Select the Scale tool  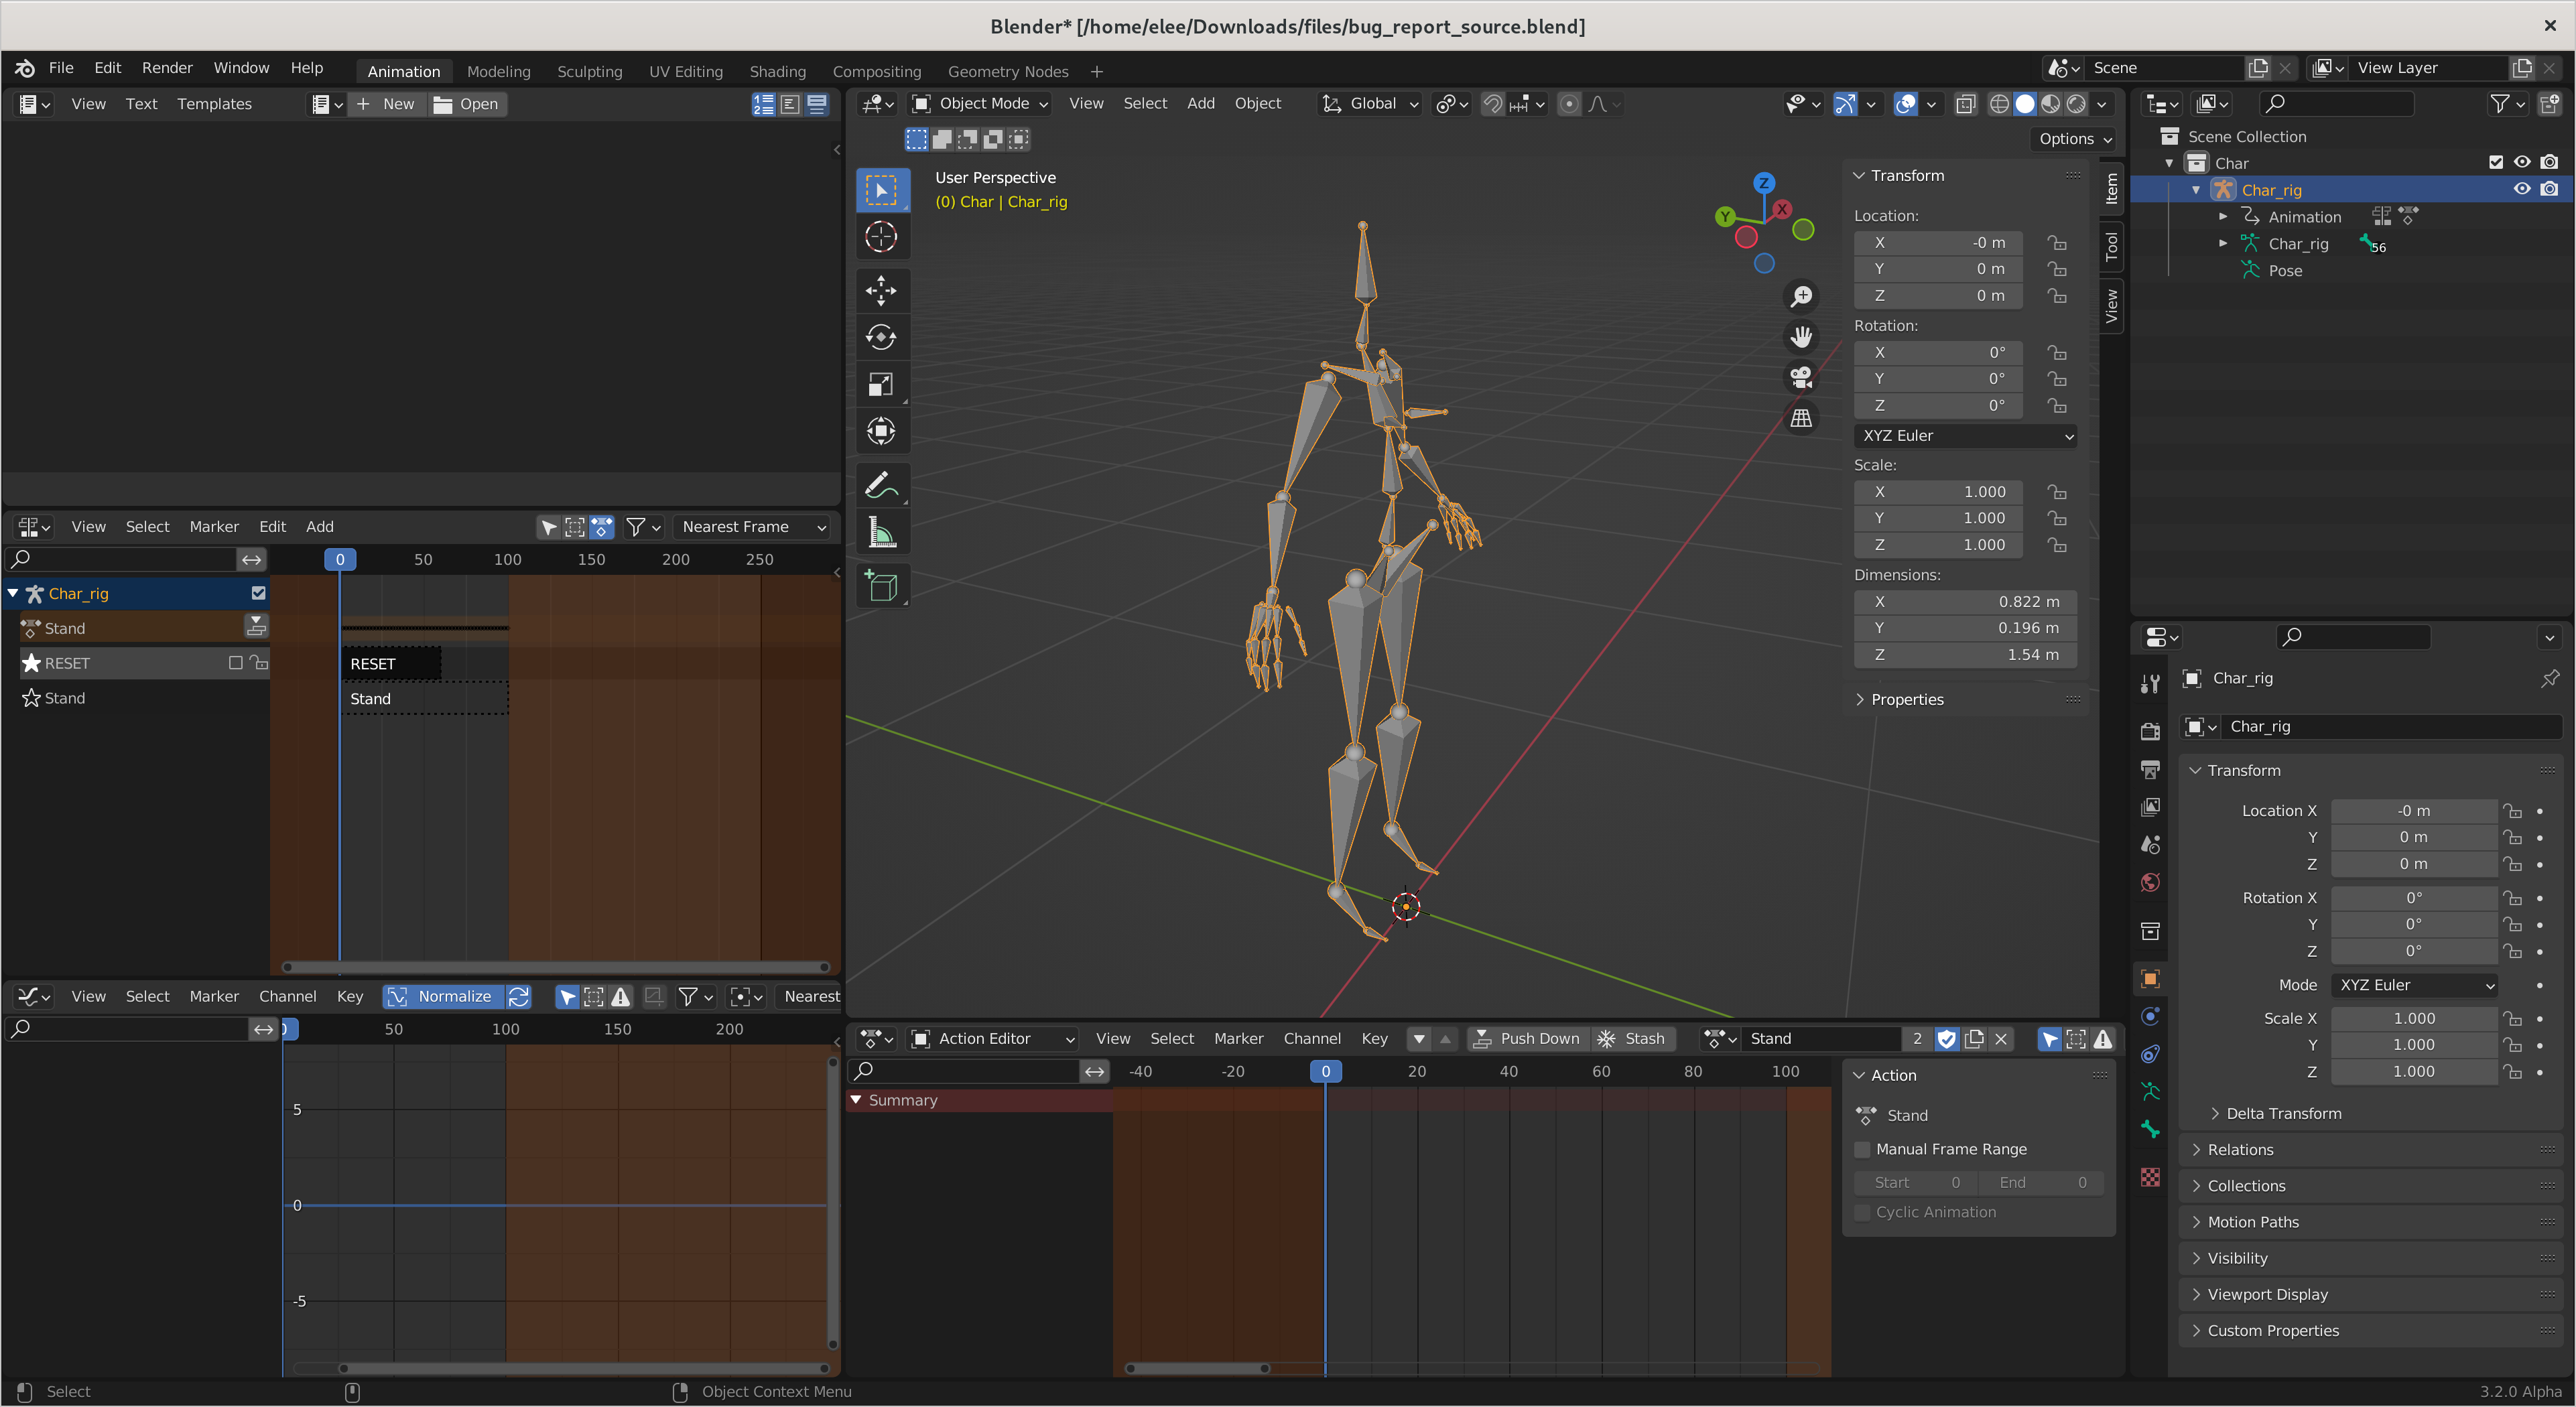(x=881, y=384)
